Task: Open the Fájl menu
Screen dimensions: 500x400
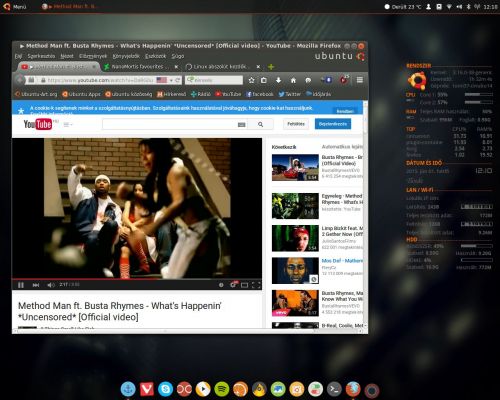Action: pyautogui.click(x=18, y=56)
